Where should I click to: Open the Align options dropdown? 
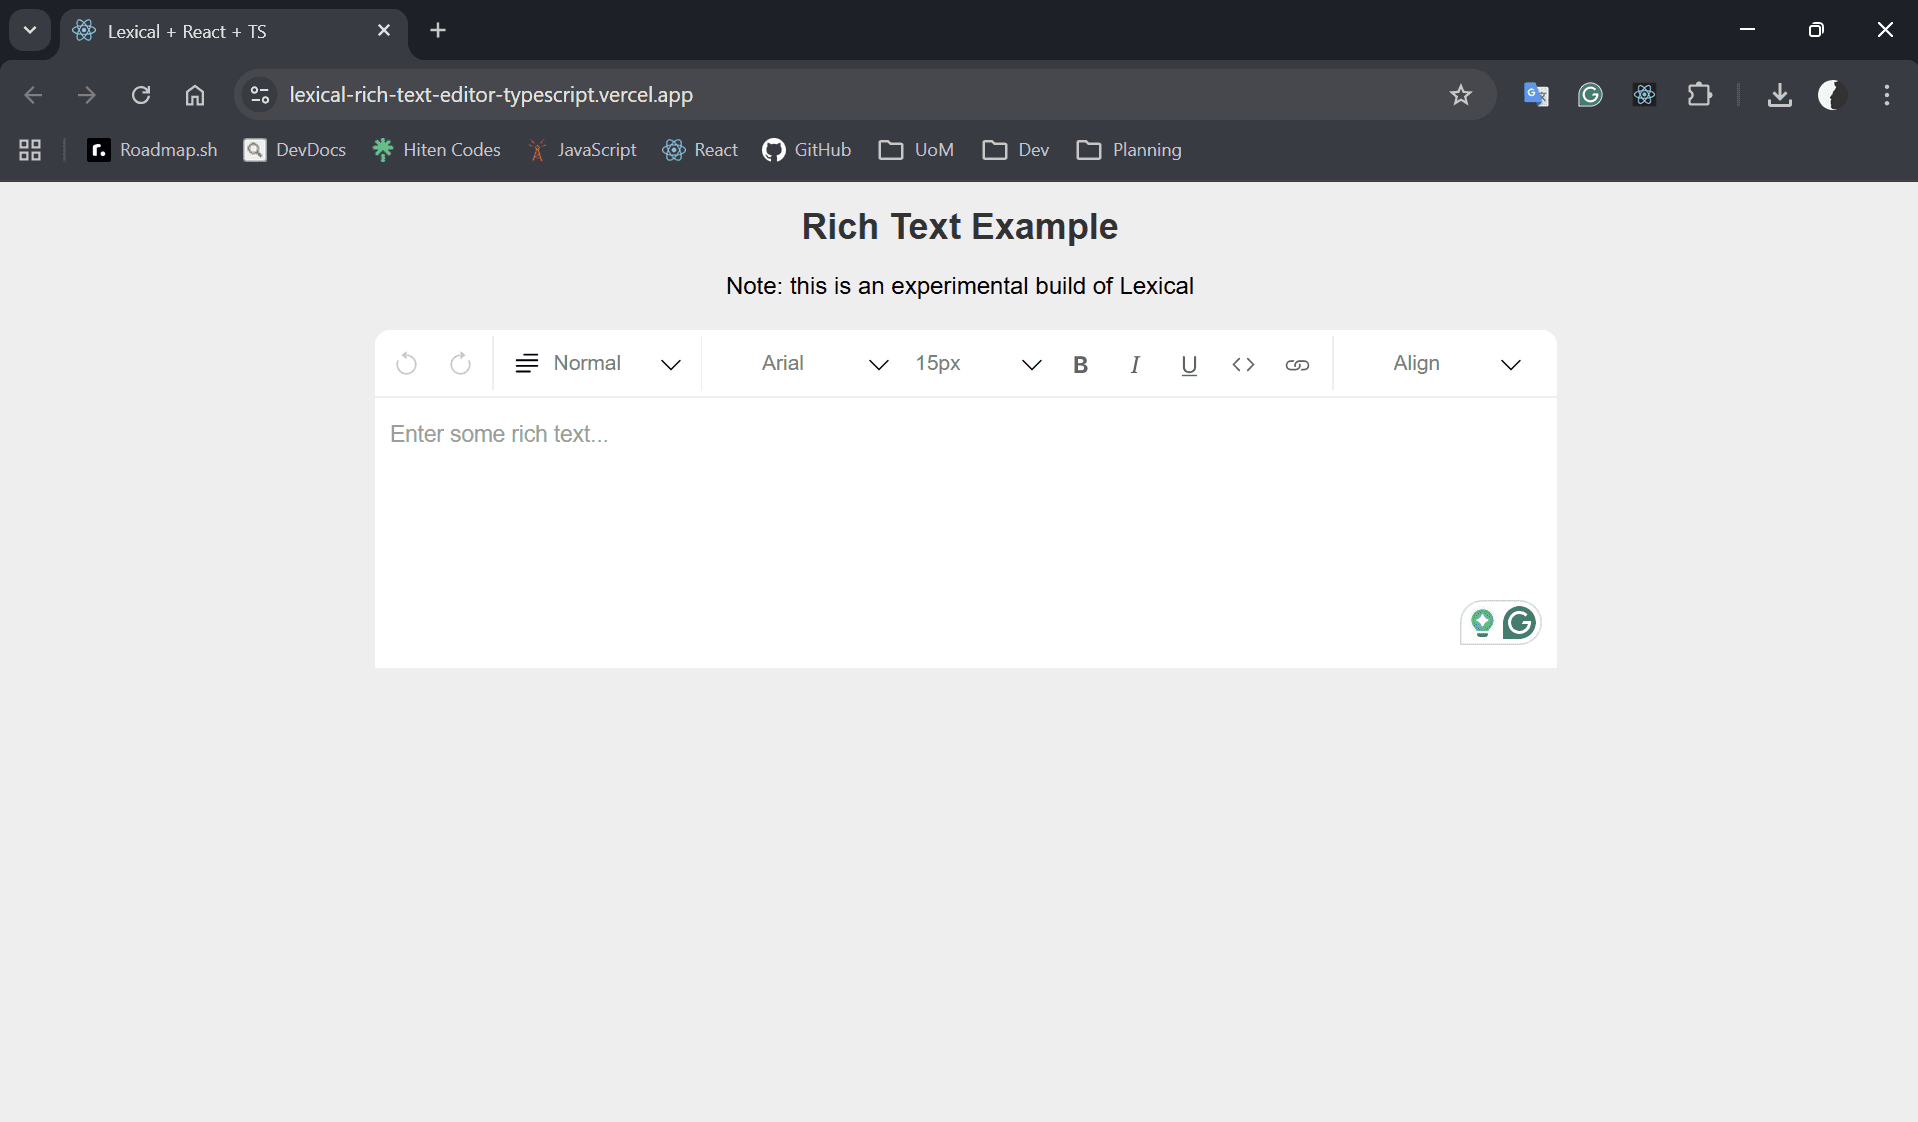point(1451,364)
